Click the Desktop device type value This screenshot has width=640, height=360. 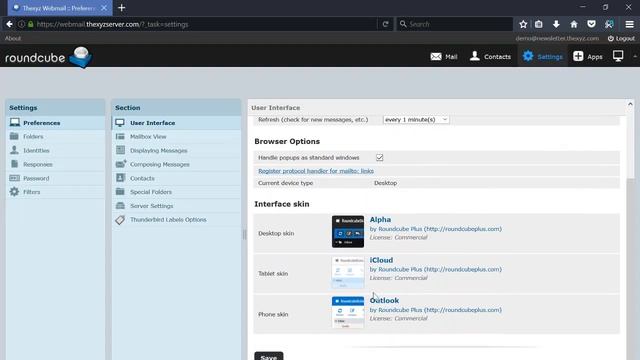point(385,183)
